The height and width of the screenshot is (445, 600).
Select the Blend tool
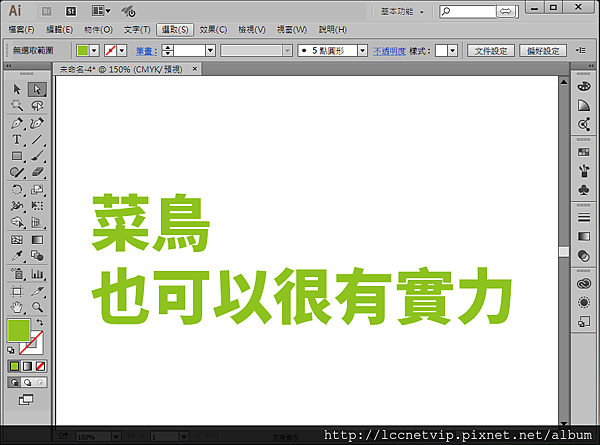pos(37,256)
